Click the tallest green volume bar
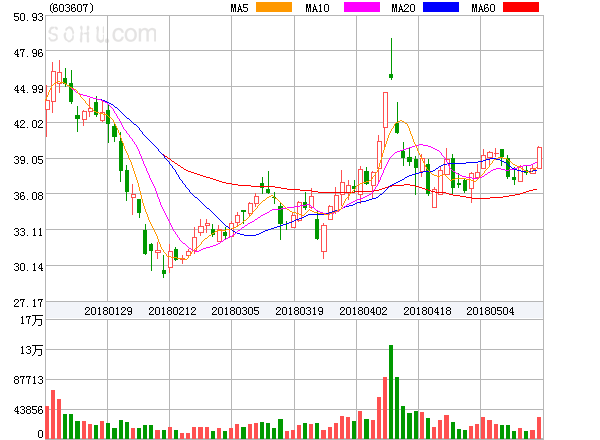 pos(391,392)
